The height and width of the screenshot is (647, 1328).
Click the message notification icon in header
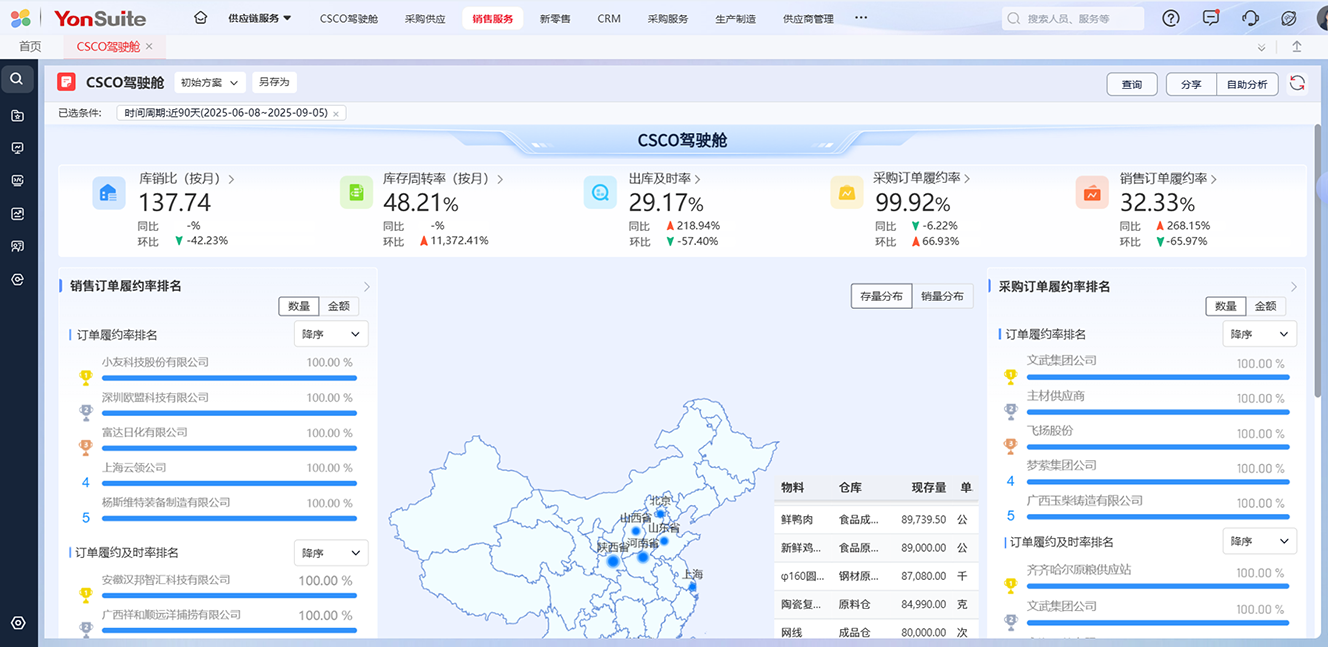tap(1211, 18)
